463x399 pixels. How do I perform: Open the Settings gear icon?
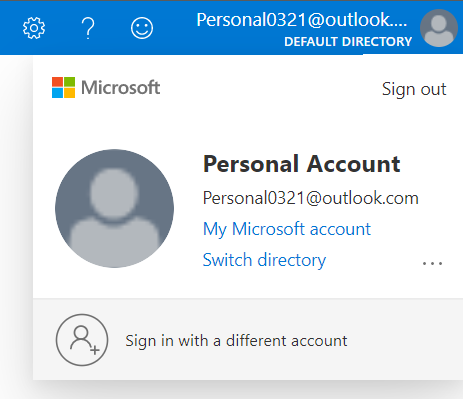tap(34, 28)
